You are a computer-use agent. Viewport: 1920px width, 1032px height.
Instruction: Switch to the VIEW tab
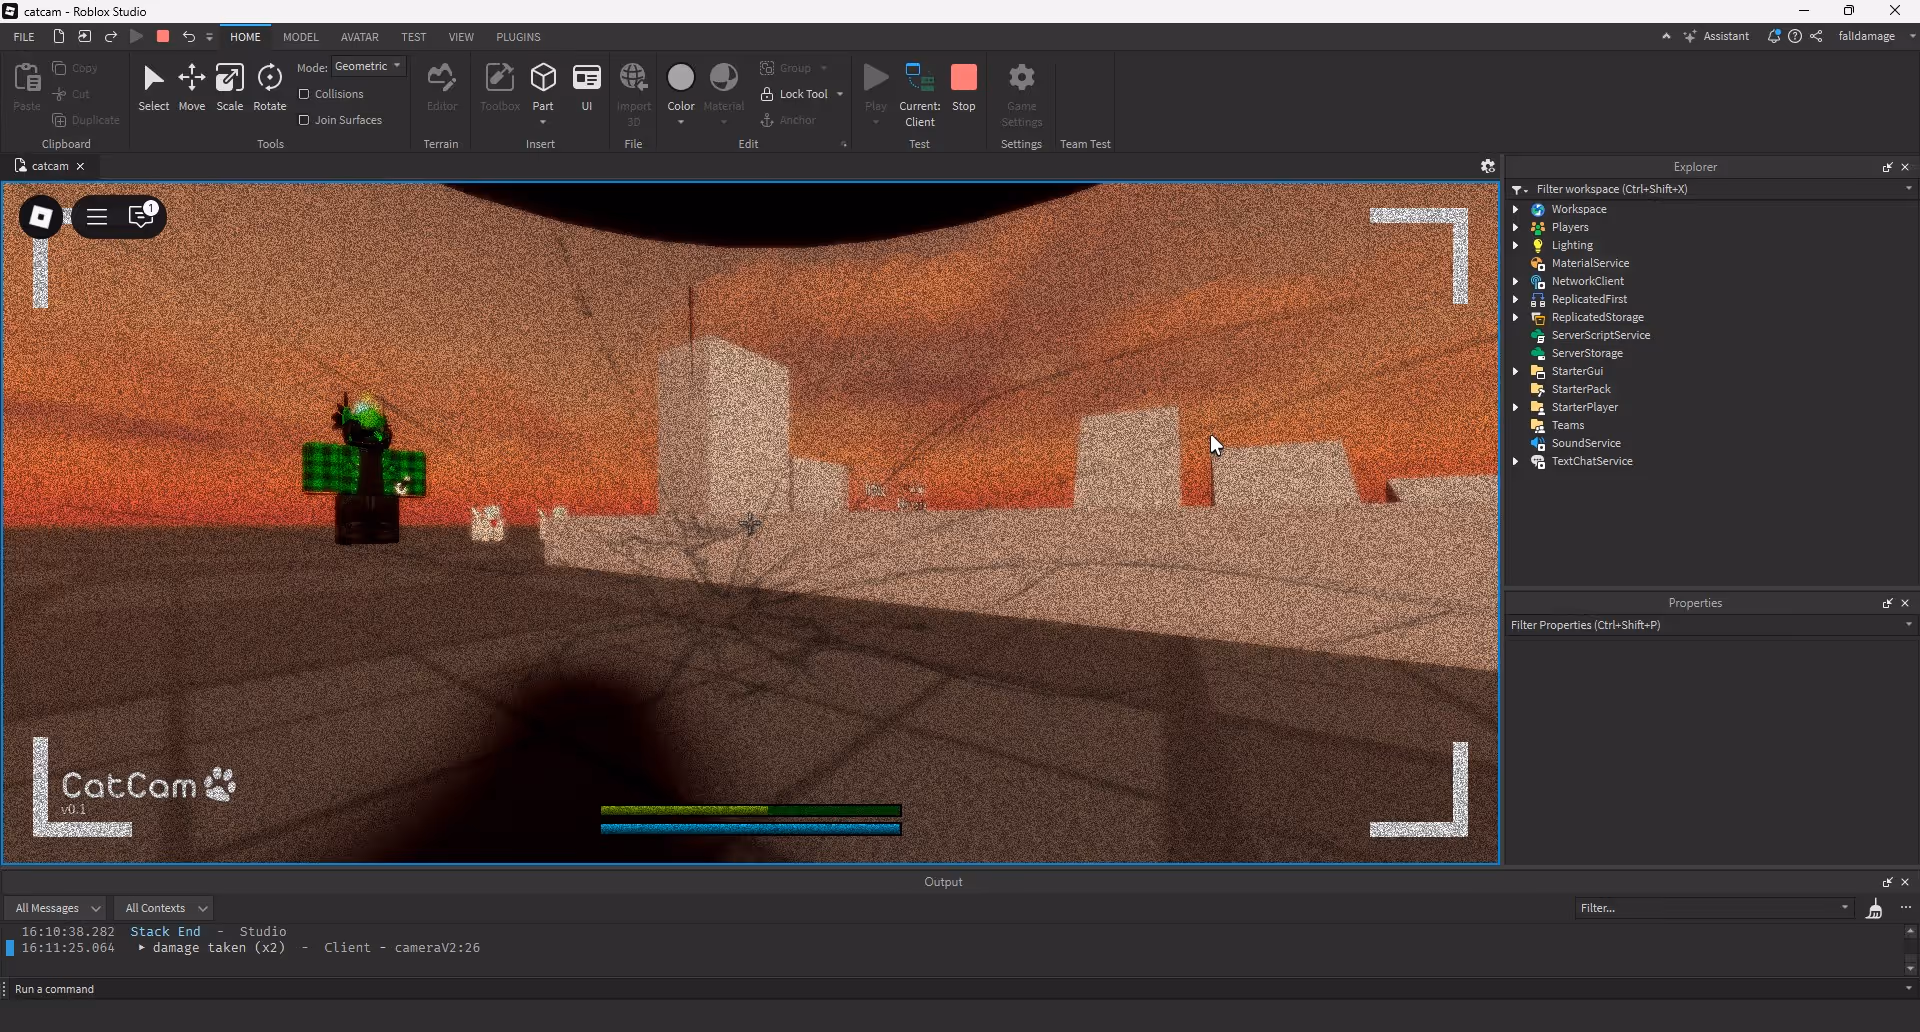pos(461,37)
